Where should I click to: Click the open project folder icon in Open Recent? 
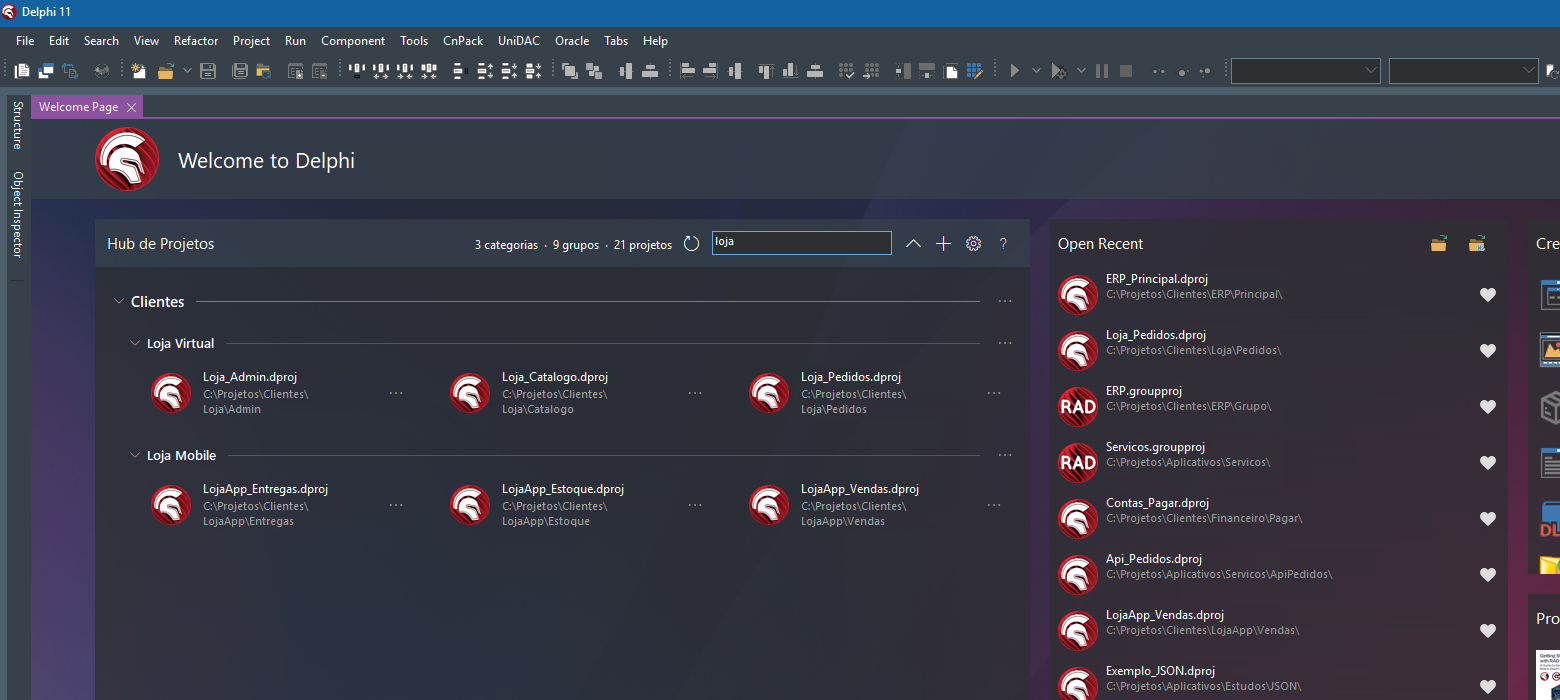[1438, 244]
